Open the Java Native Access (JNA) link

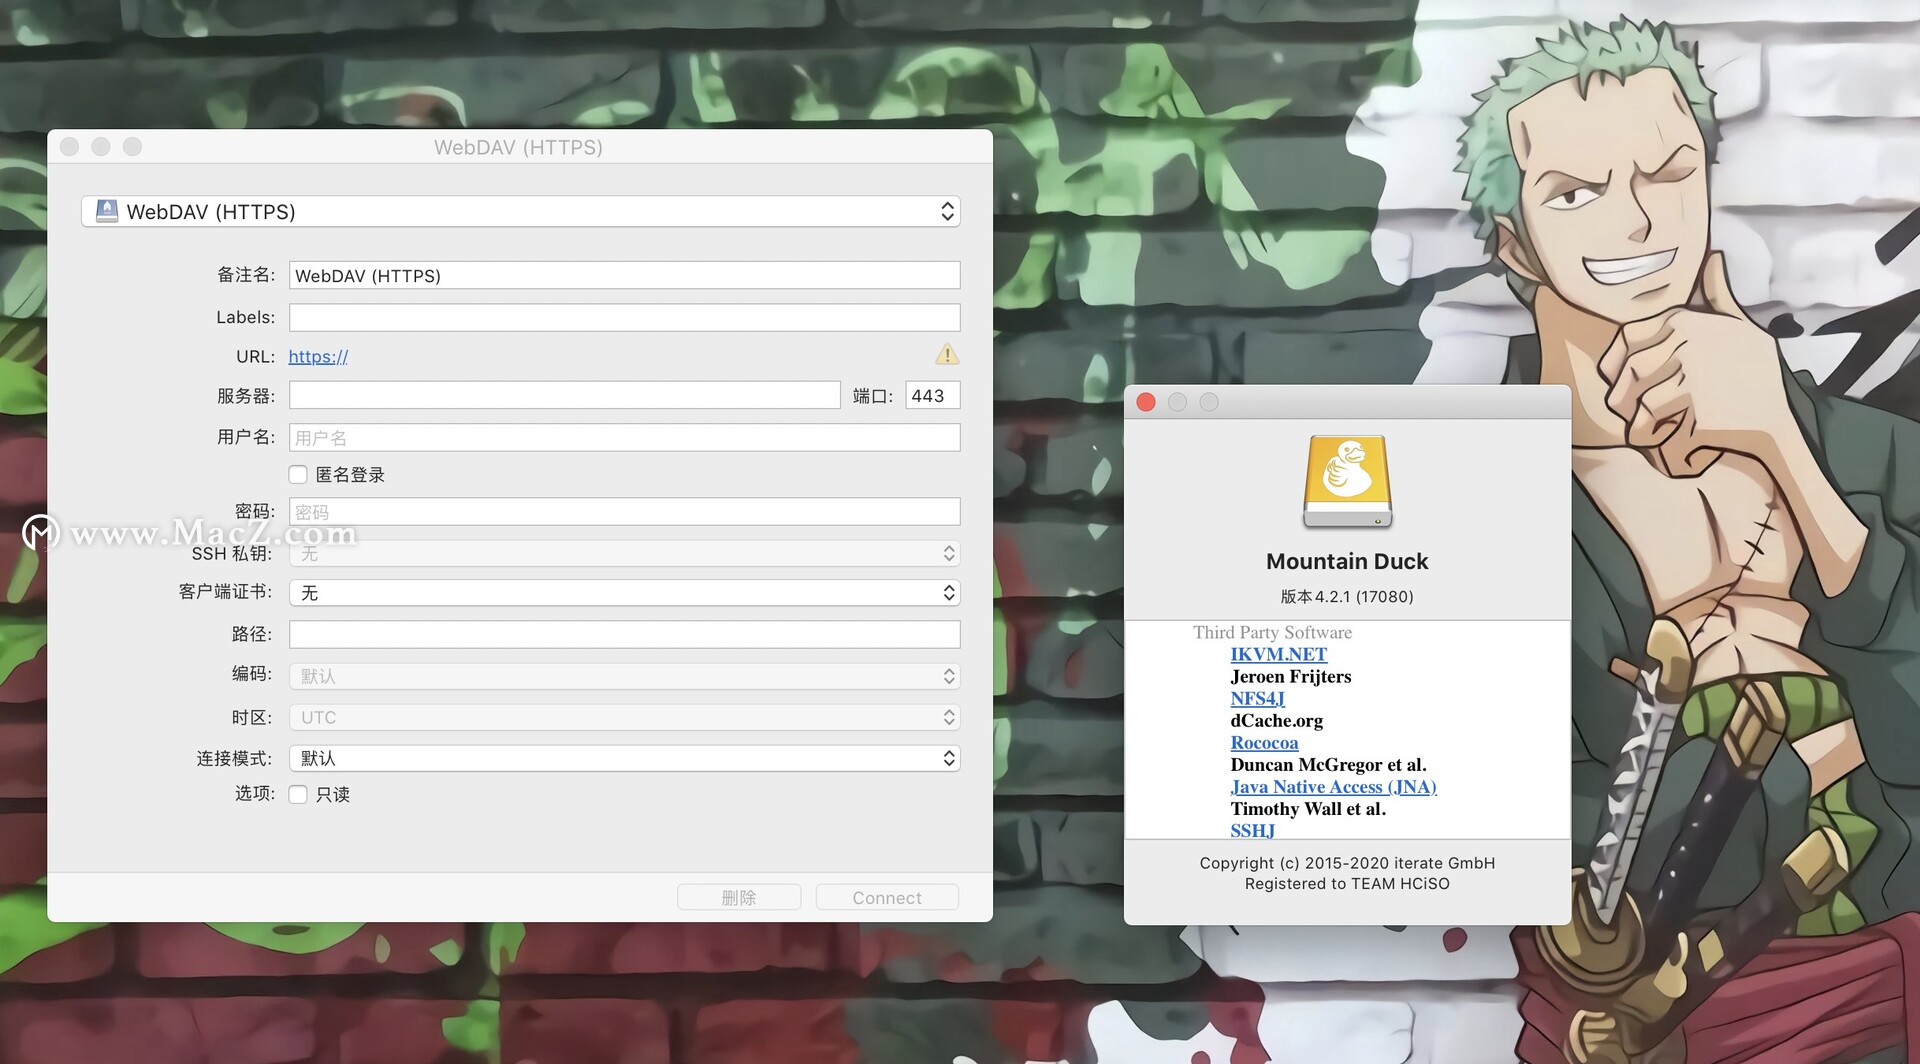point(1333,786)
